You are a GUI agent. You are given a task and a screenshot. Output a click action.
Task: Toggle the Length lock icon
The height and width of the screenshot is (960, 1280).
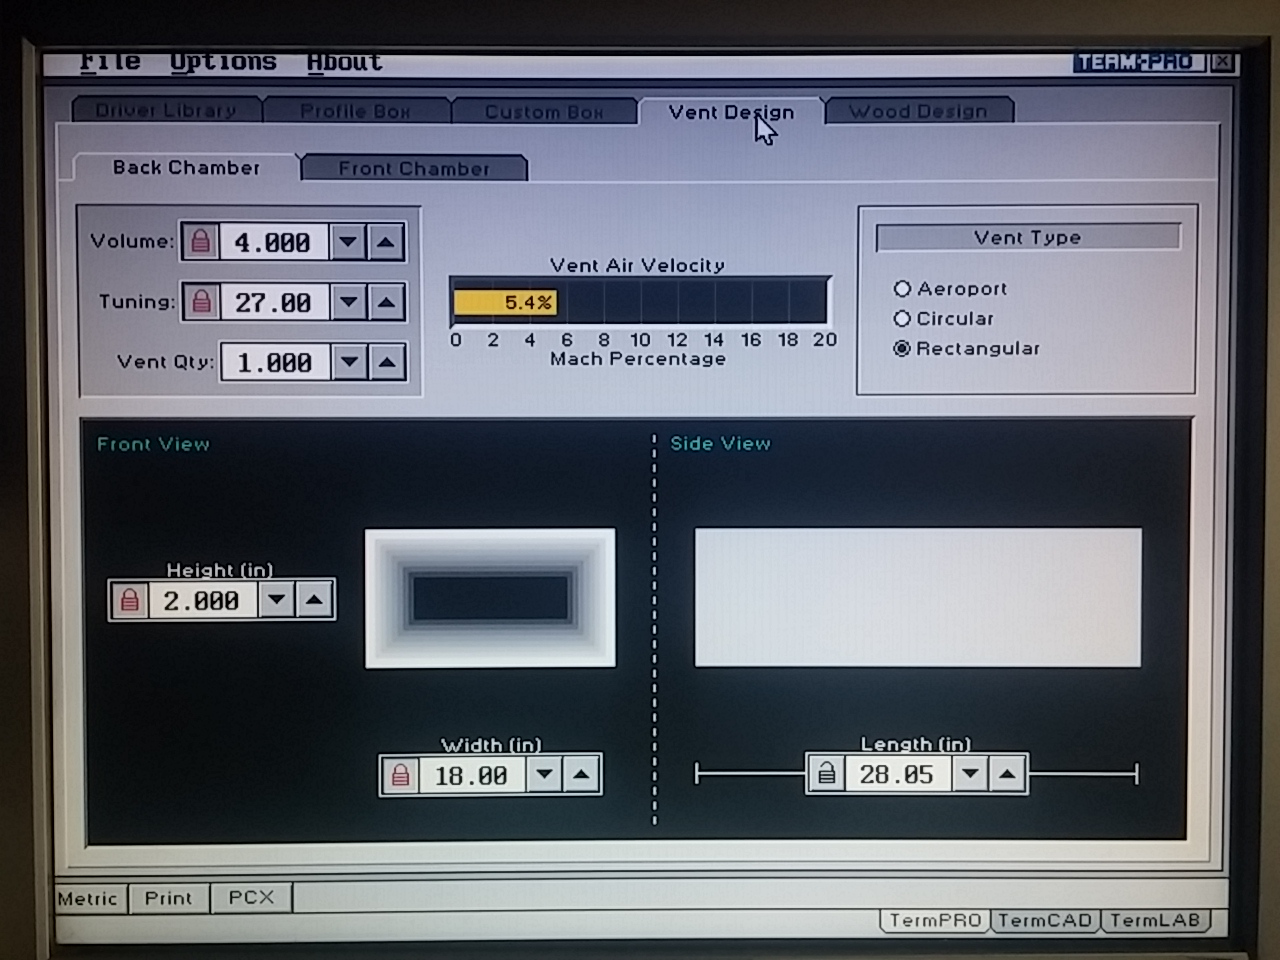[x=827, y=774]
